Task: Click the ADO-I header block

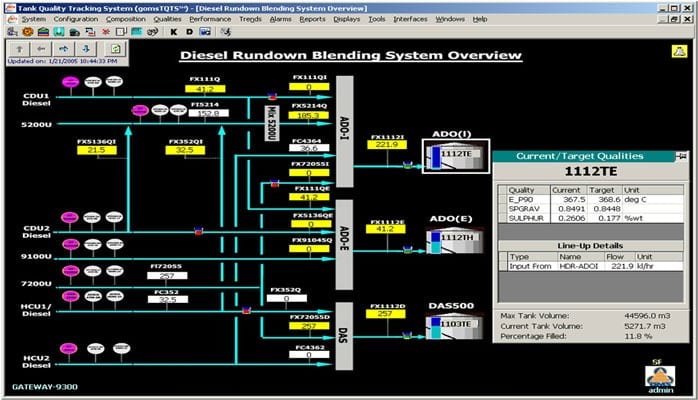Action: click(345, 131)
